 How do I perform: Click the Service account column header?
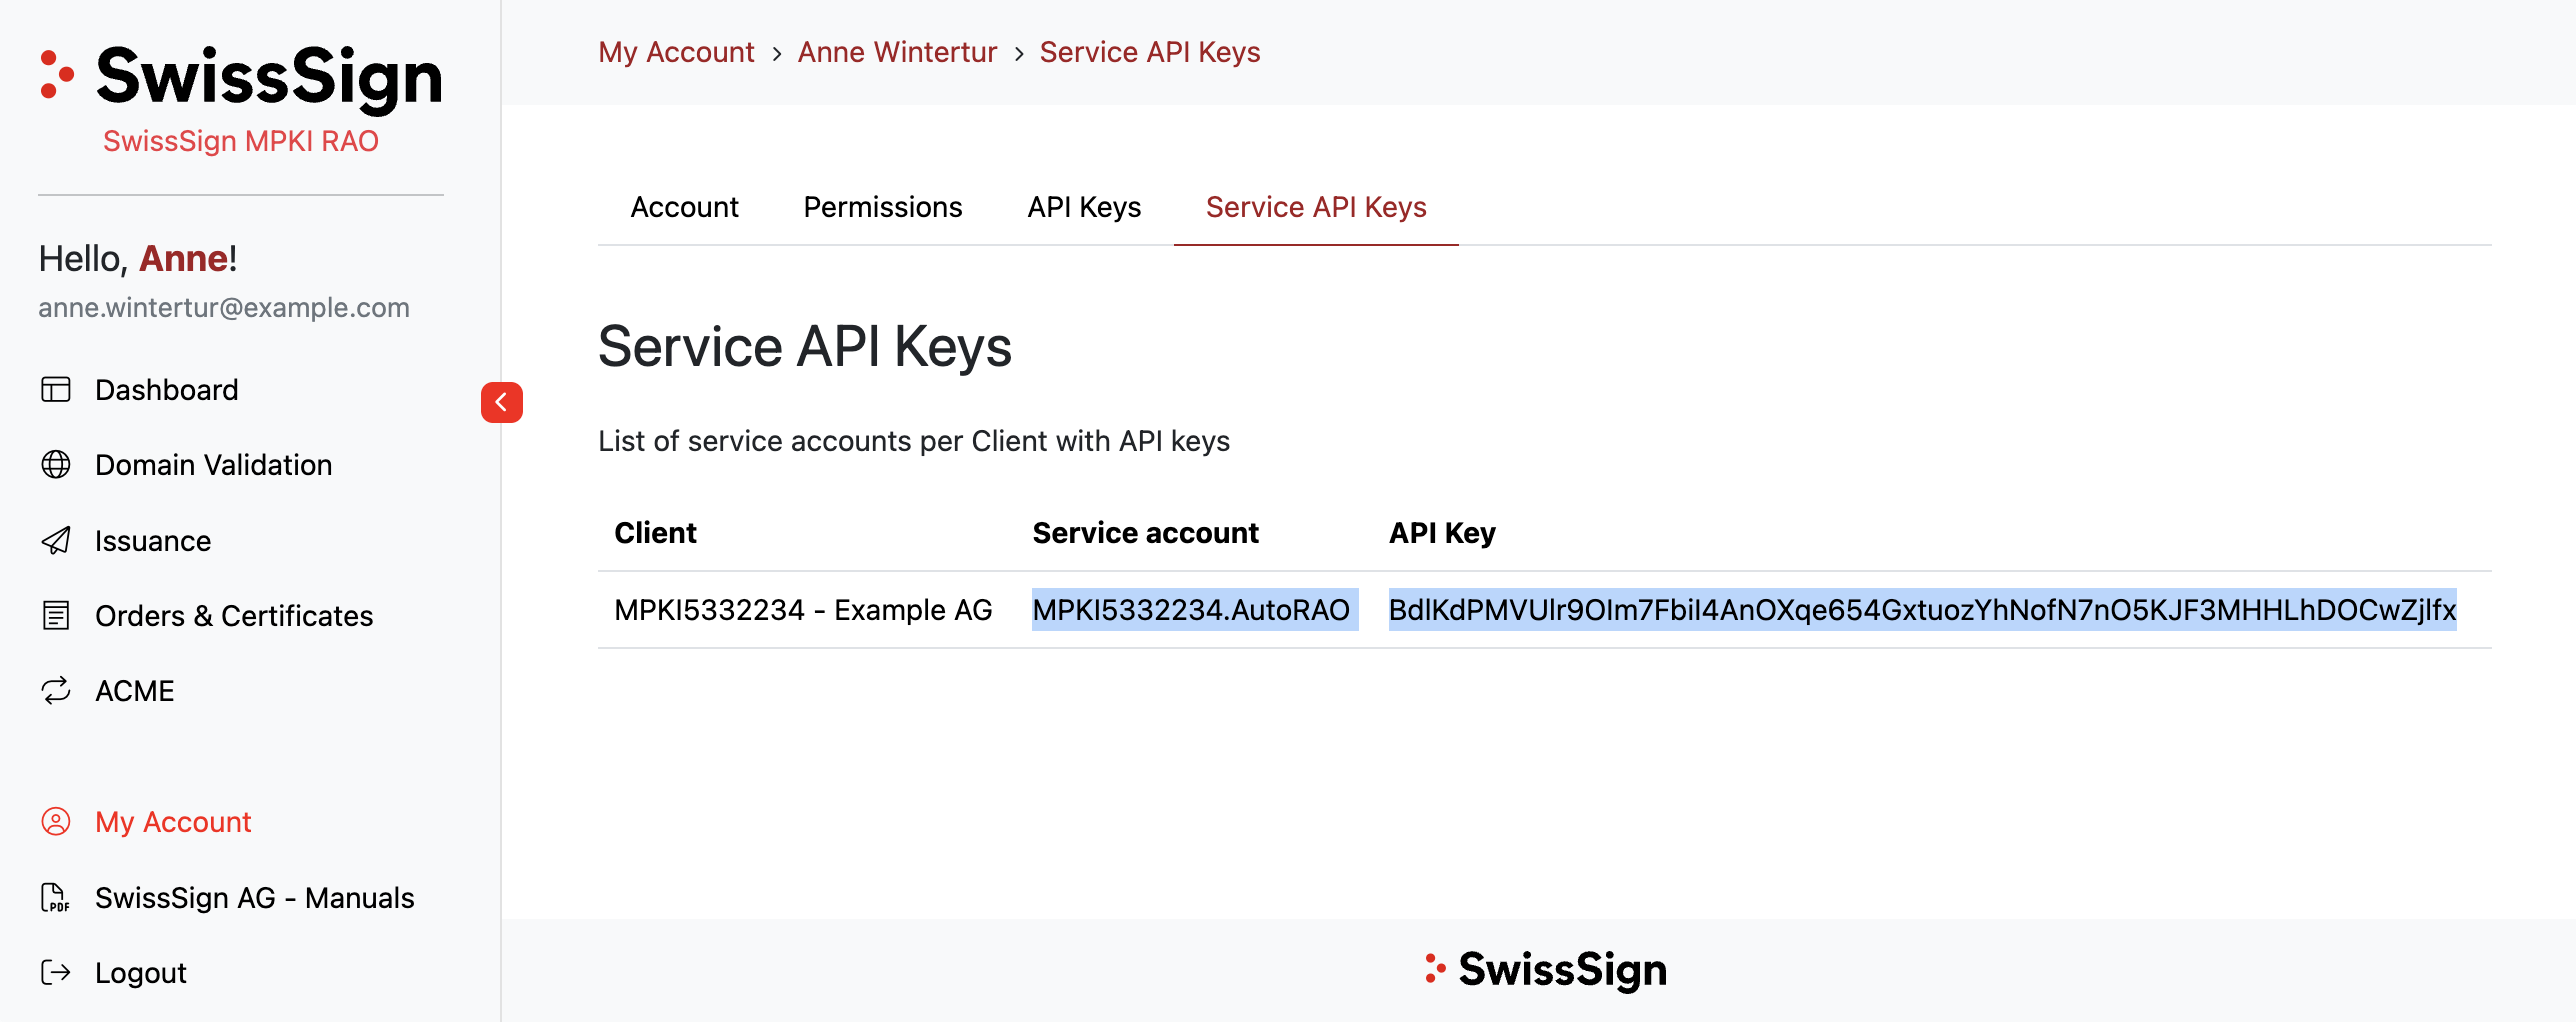pyautogui.click(x=1145, y=532)
